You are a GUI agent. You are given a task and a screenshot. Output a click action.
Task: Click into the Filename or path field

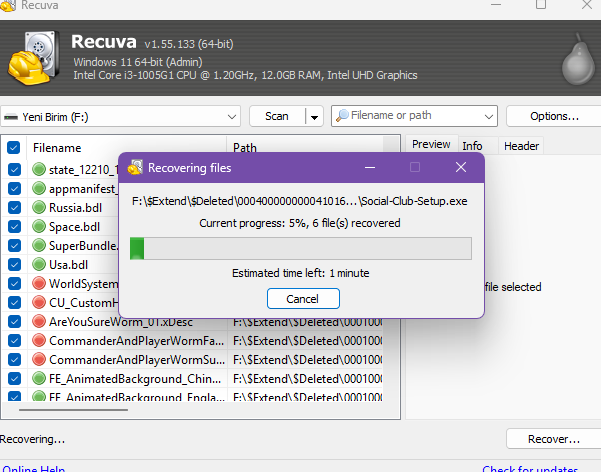pyautogui.click(x=414, y=116)
